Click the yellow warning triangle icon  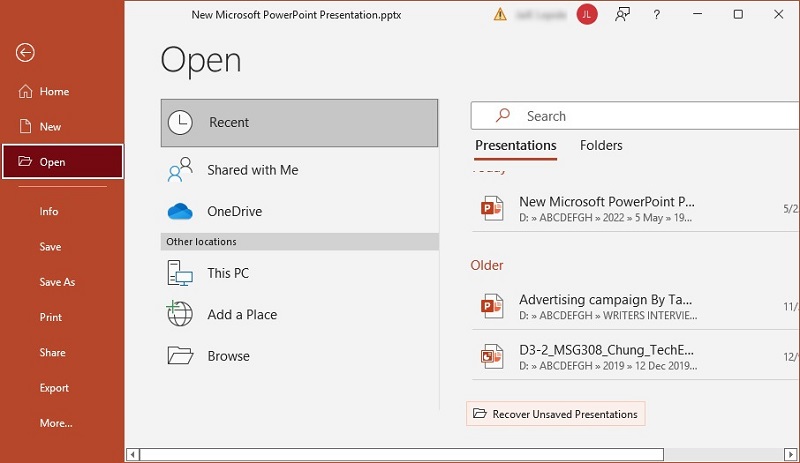[500, 15]
